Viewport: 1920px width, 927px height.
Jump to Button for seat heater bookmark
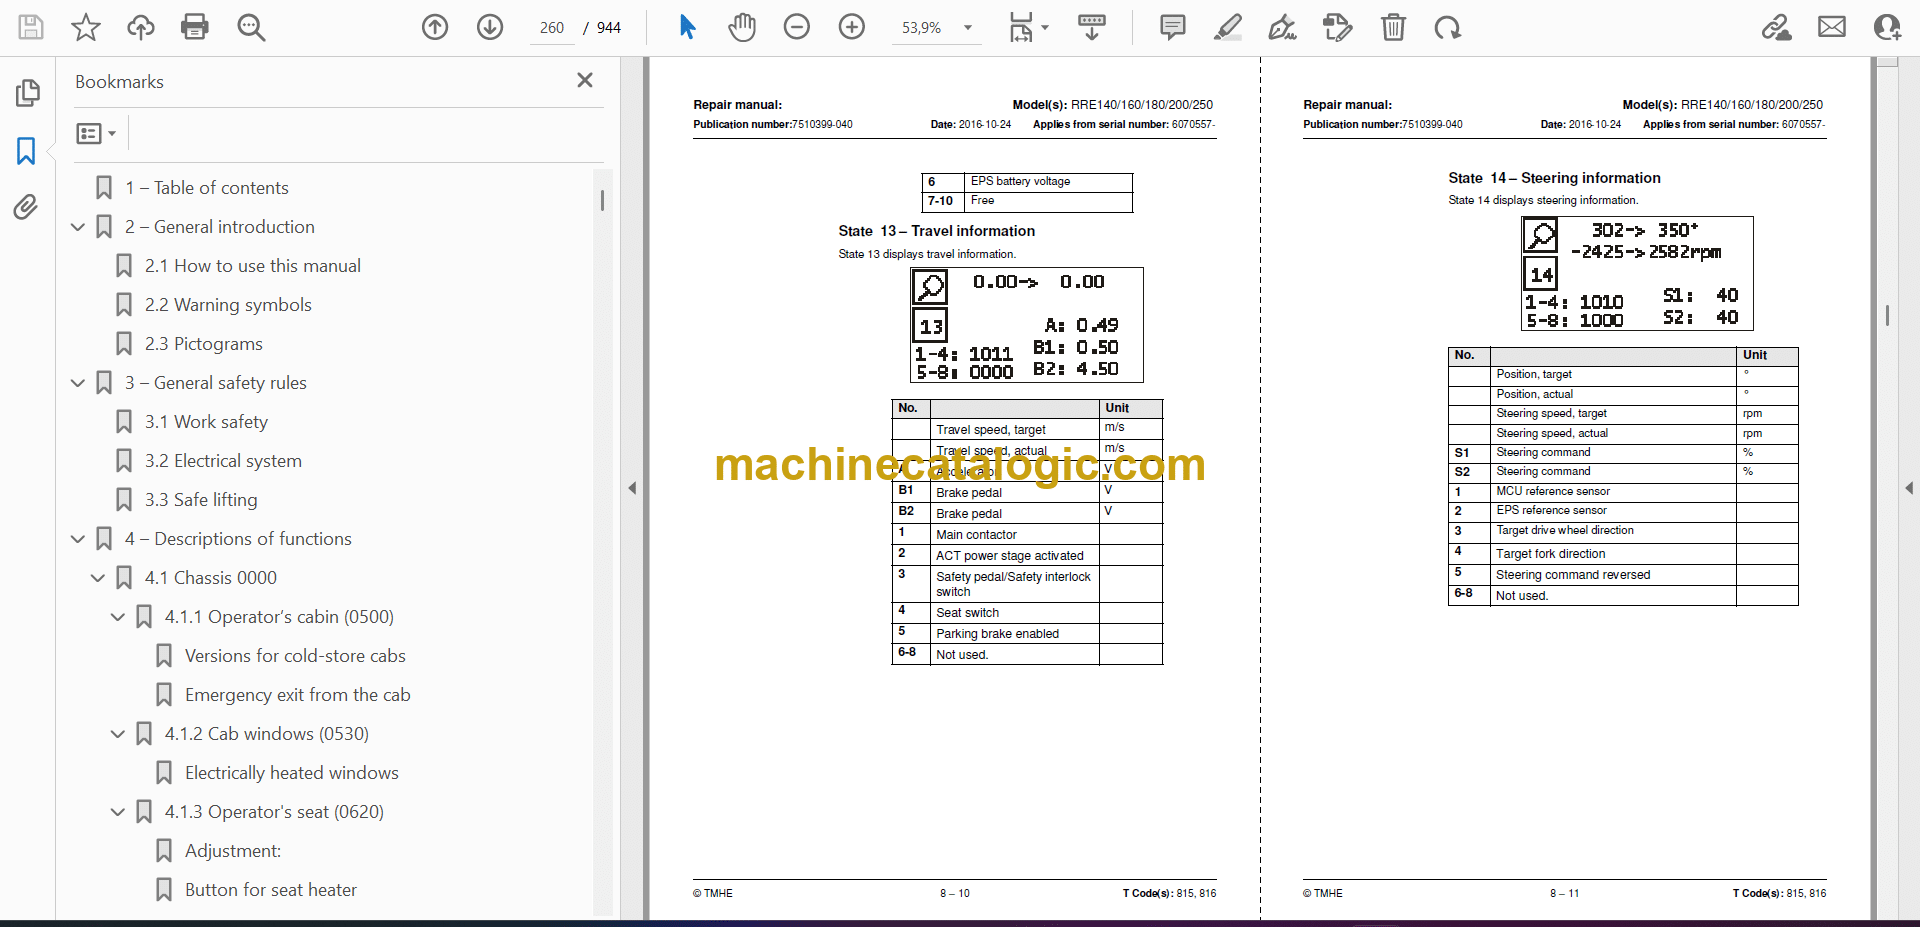(270, 890)
